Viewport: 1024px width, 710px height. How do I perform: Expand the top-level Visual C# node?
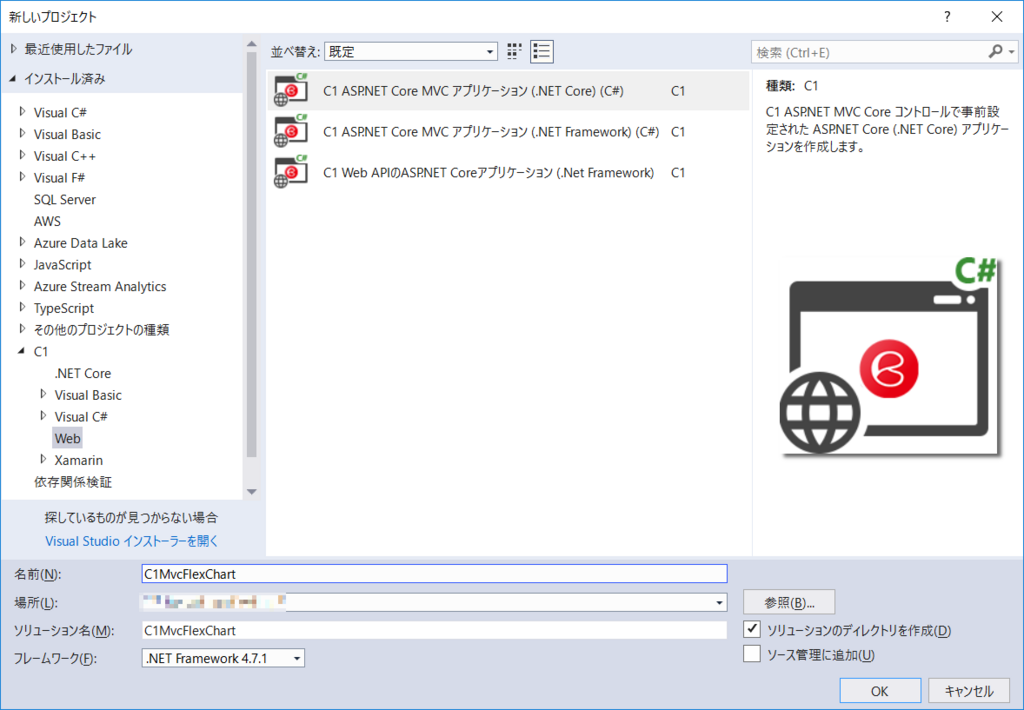click(x=23, y=112)
